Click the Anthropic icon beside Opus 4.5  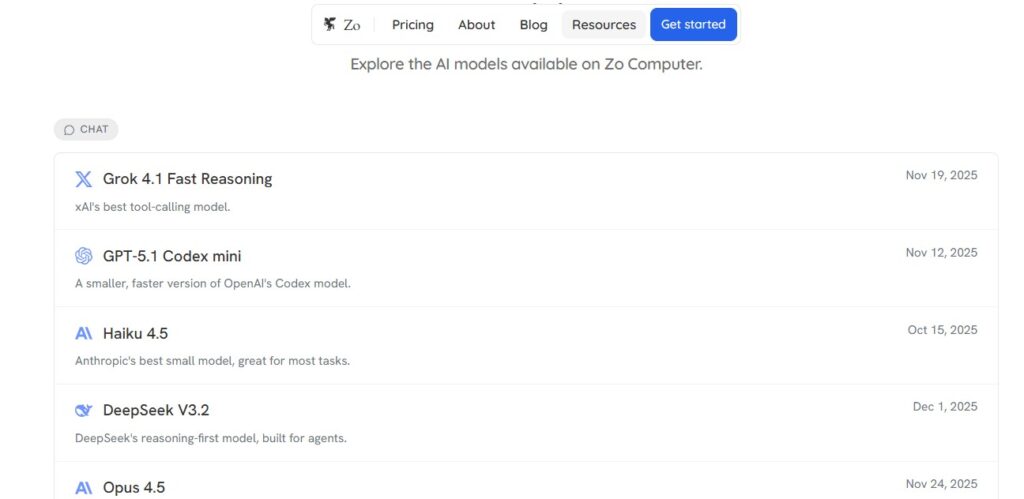point(84,488)
